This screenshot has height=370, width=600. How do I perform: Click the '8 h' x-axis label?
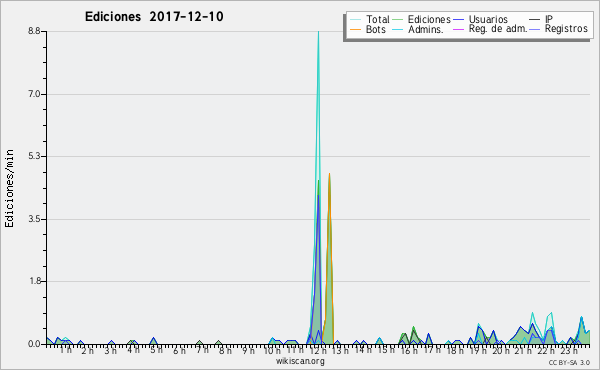(225, 351)
